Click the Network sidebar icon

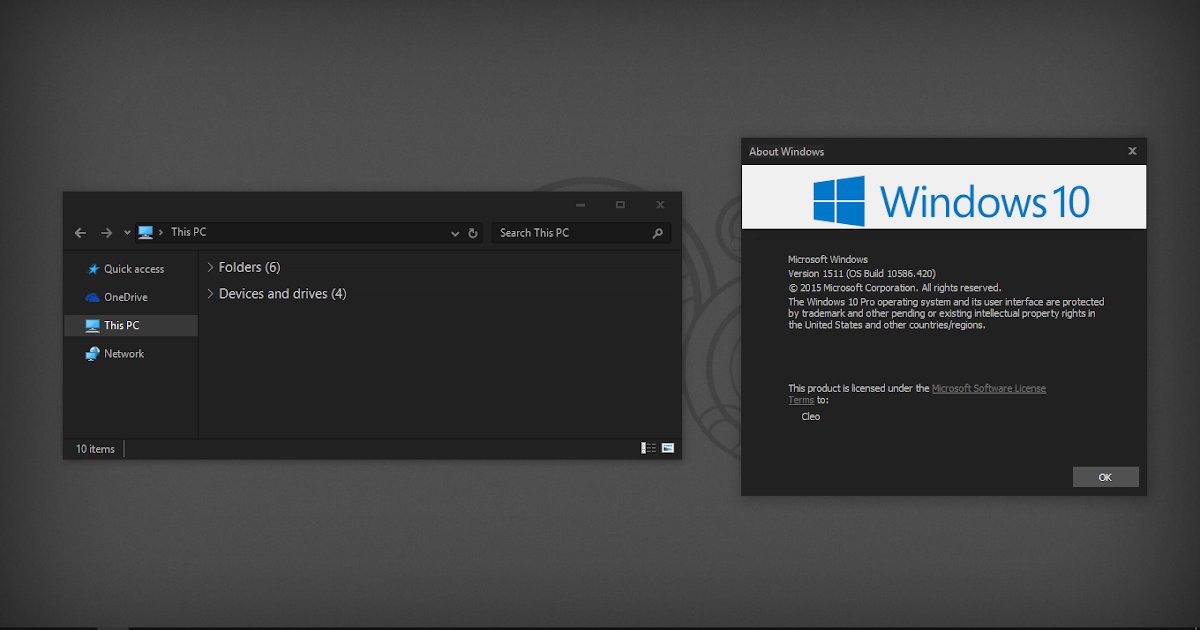coord(93,353)
